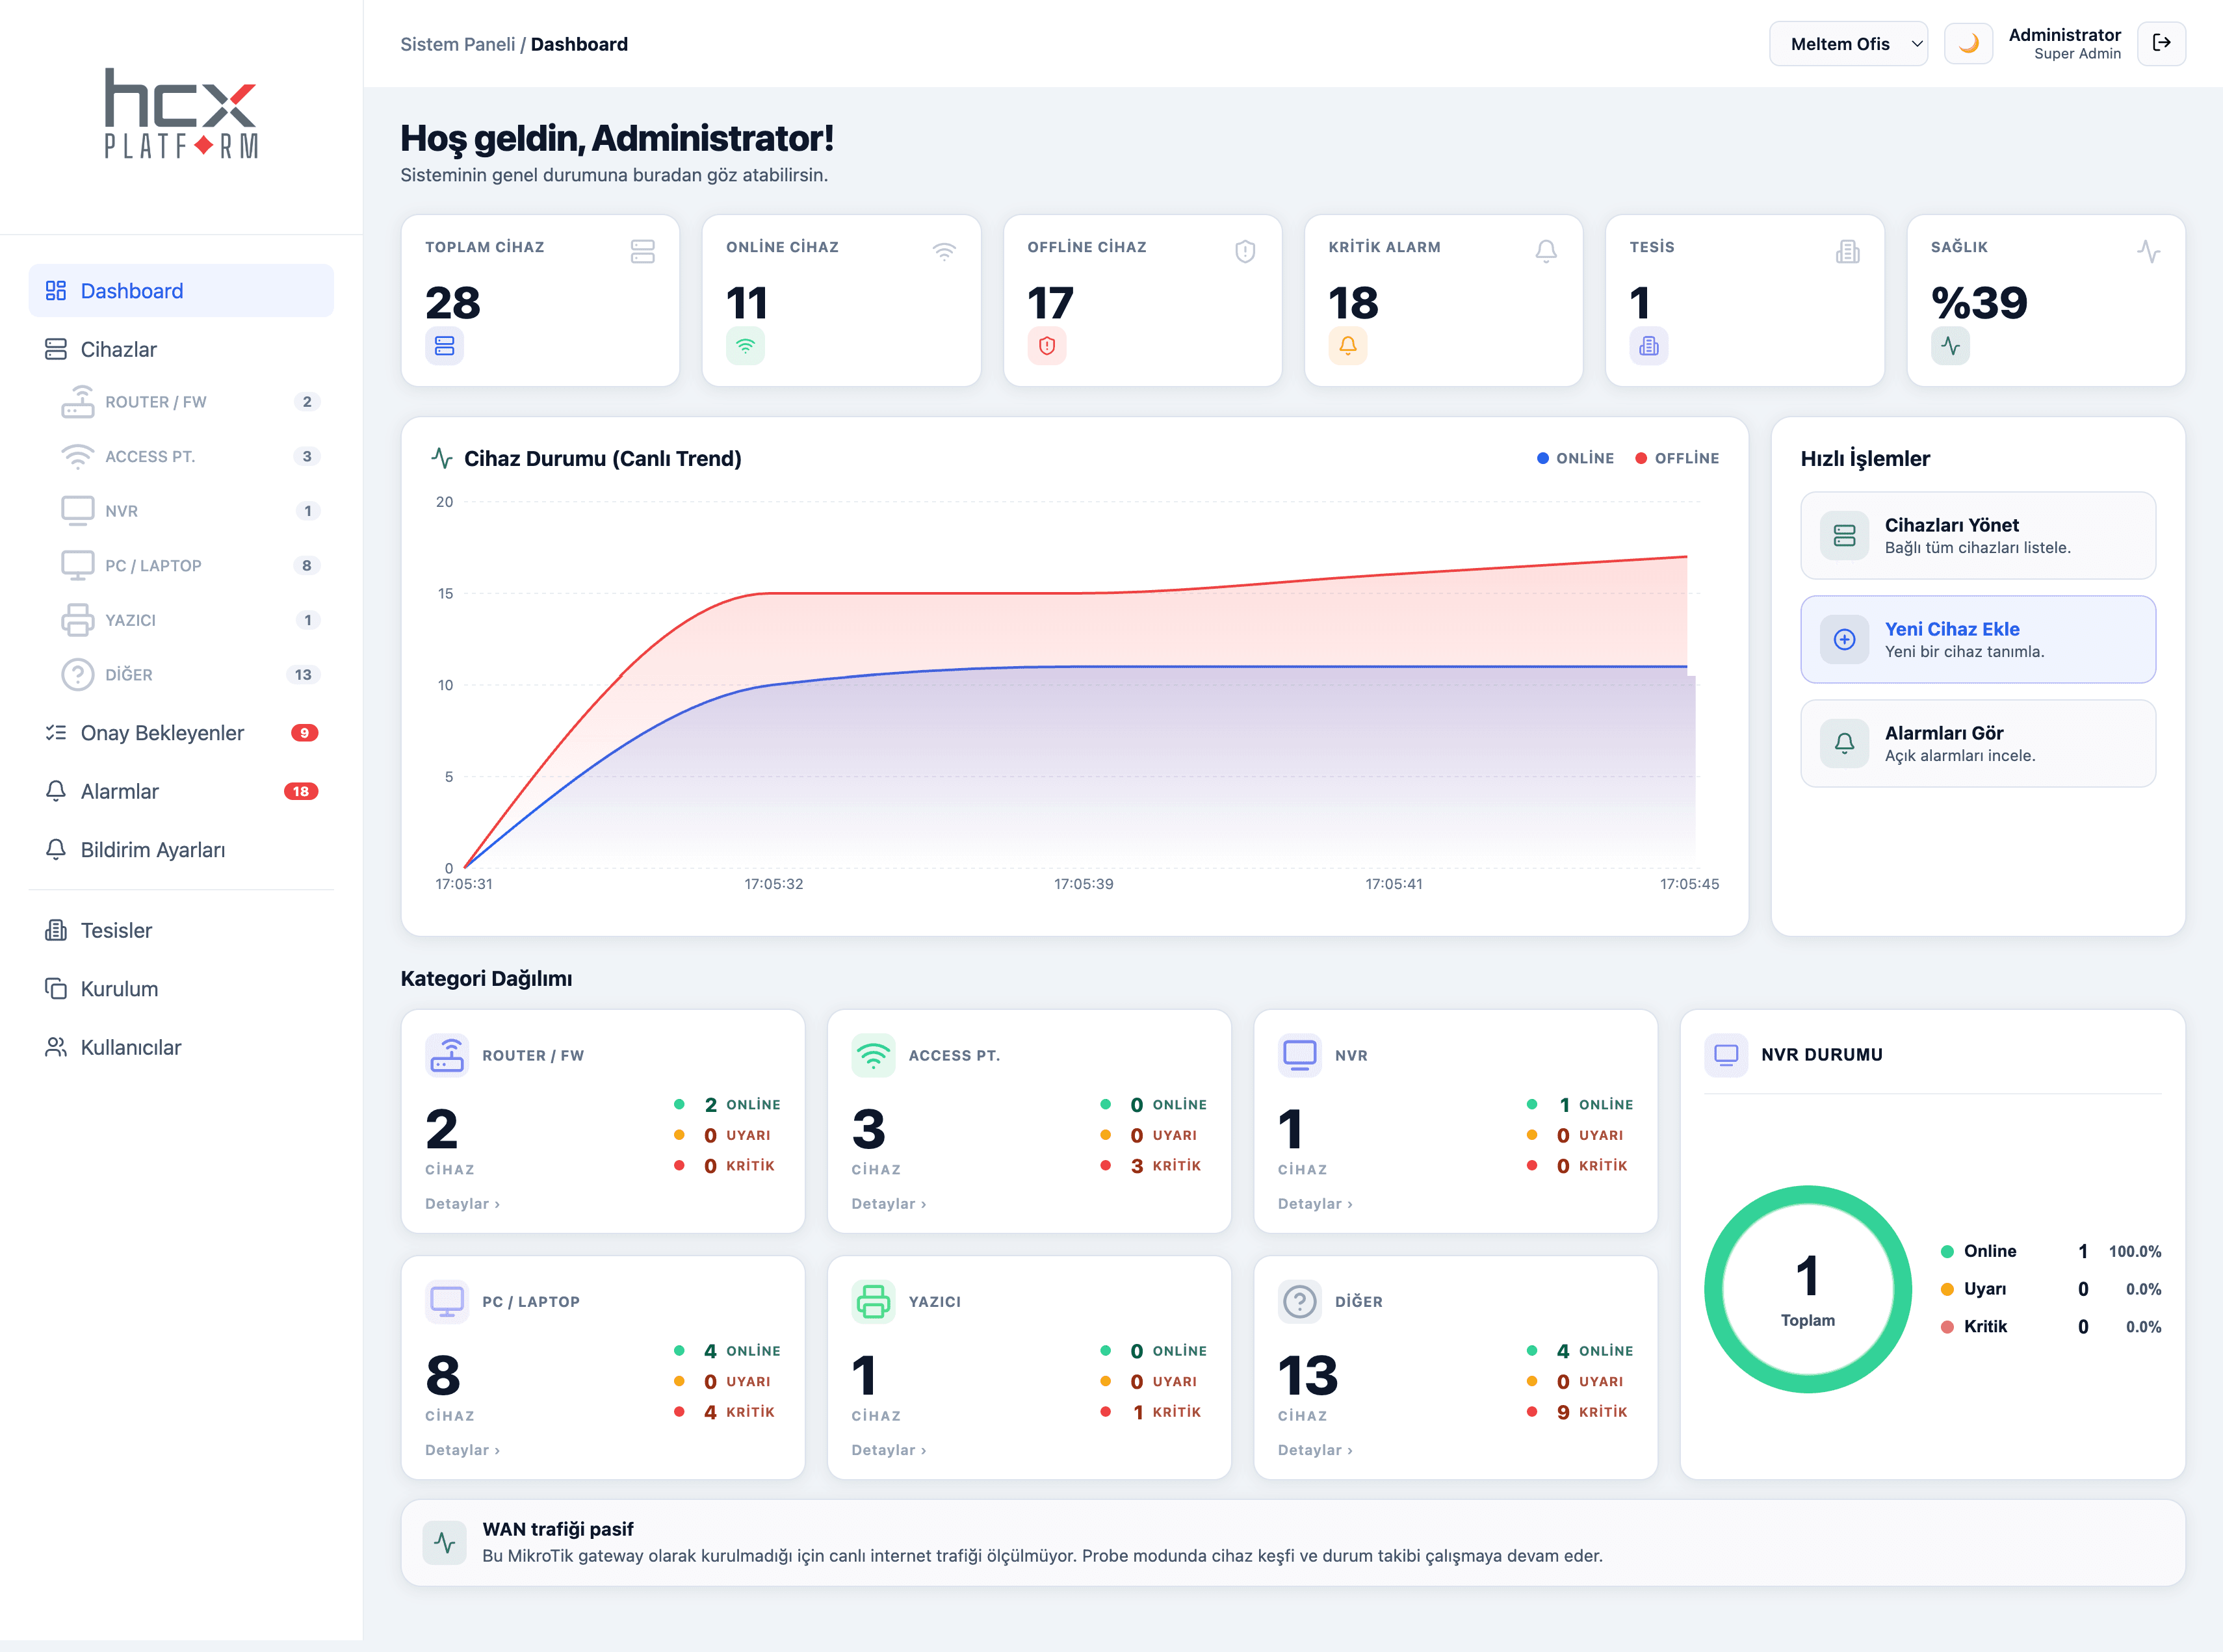Click the orange bell icon under Kritik Alarm 18
Screen dimensions: 2223x1652
click(1348, 346)
